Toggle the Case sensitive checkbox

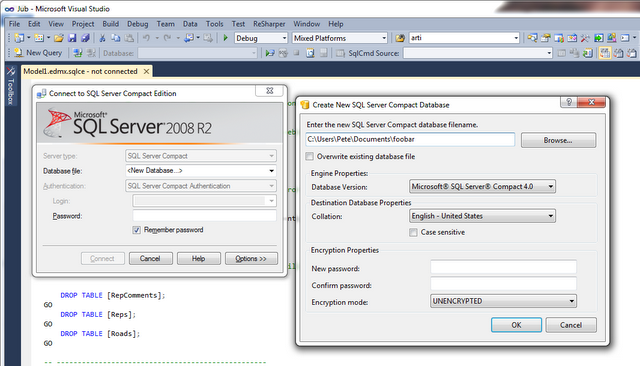pyautogui.click(x=413, y=232)
